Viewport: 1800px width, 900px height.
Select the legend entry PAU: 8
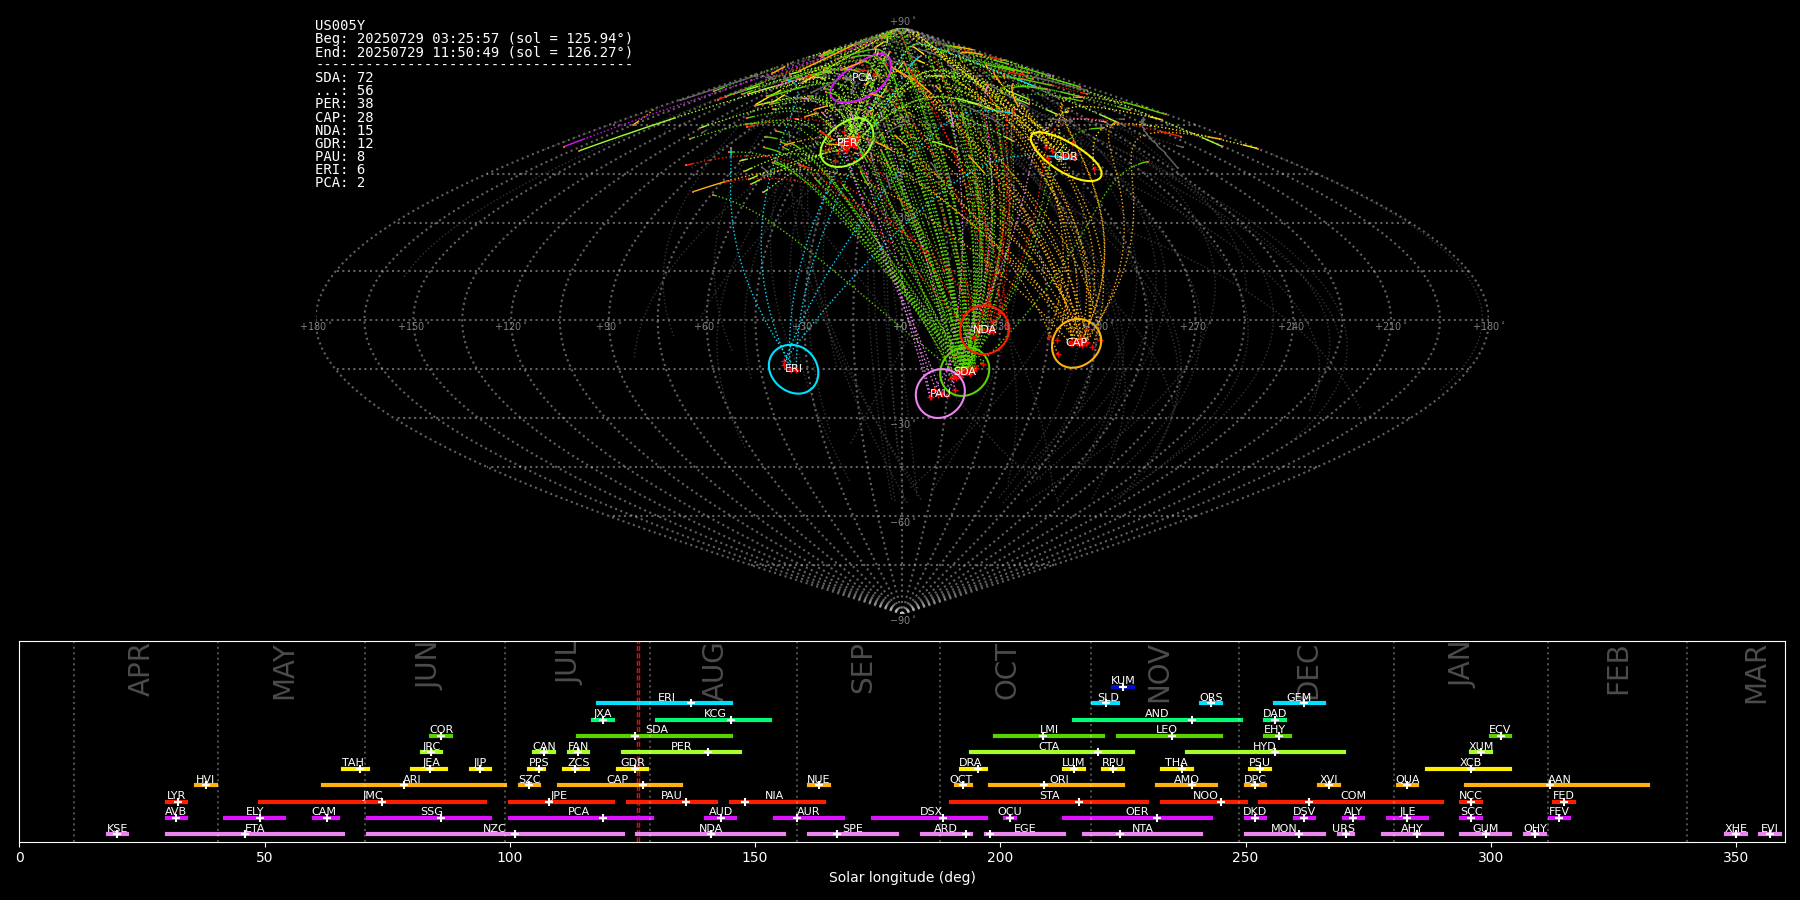pos(340,157)
